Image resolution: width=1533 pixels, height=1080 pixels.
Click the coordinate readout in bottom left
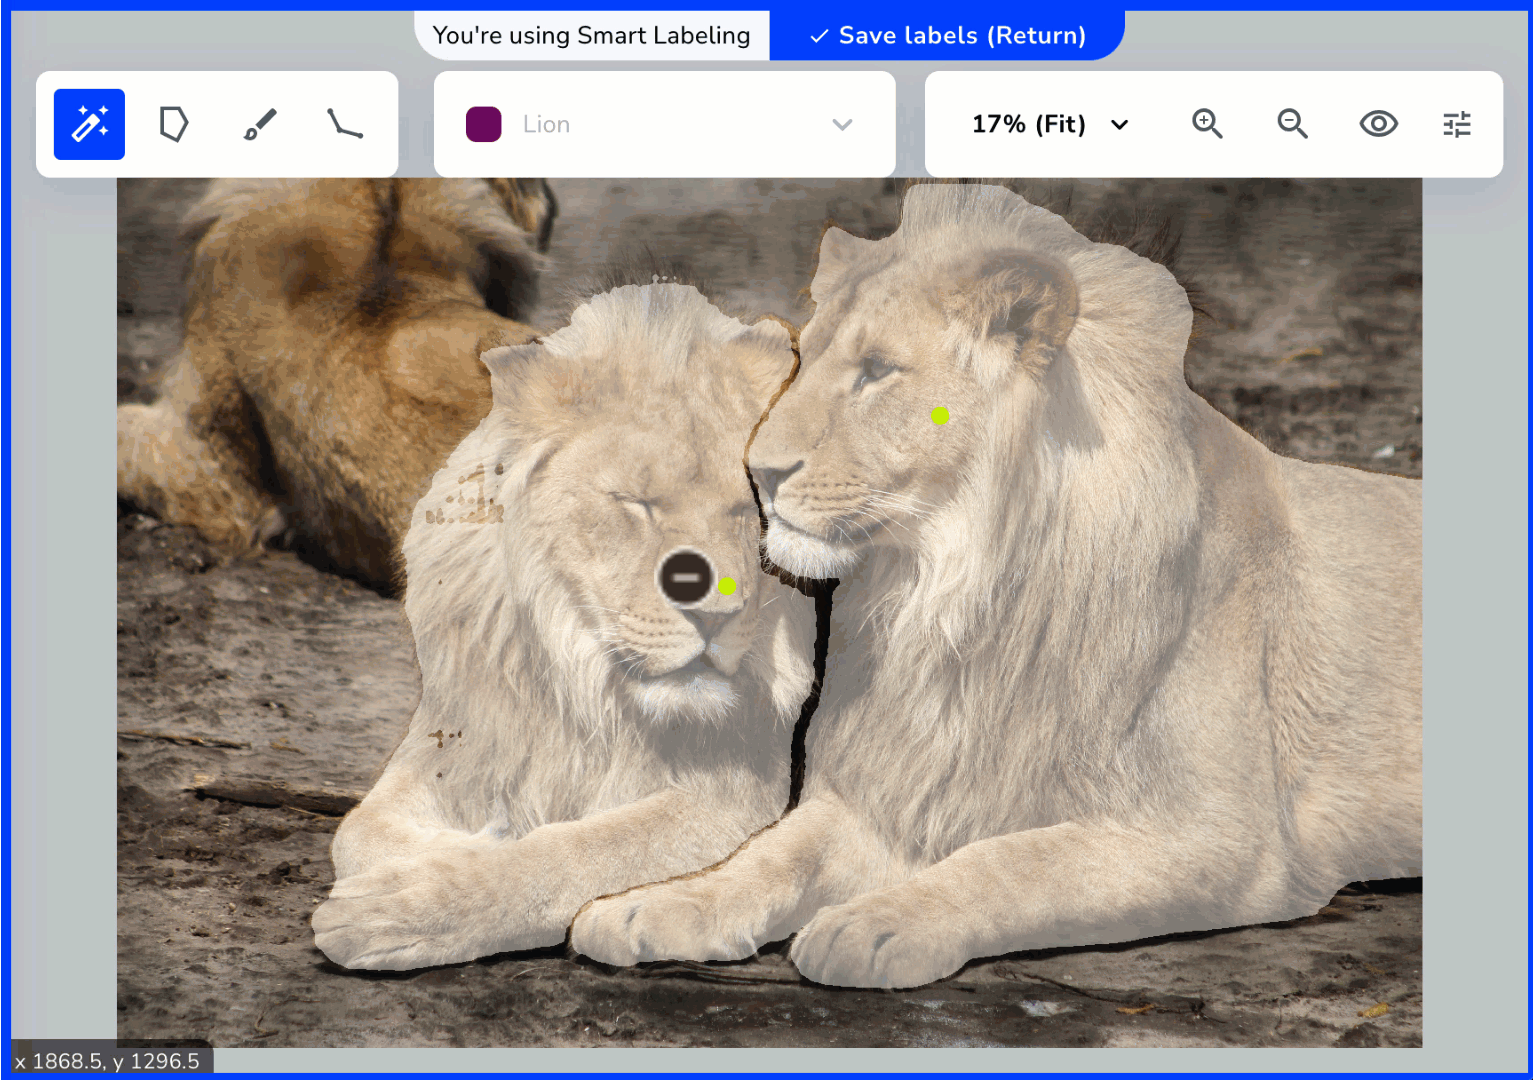[110, 1060]
